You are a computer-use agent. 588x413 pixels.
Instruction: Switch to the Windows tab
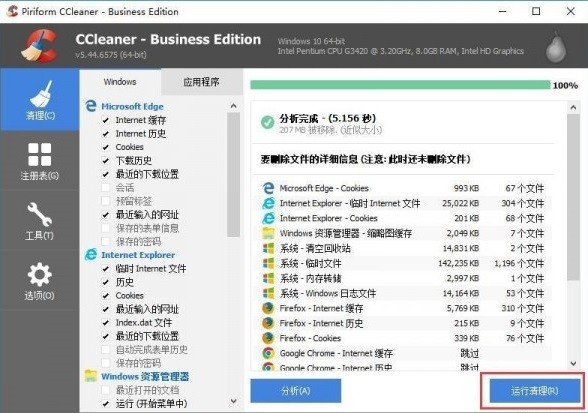coord(120,82)
